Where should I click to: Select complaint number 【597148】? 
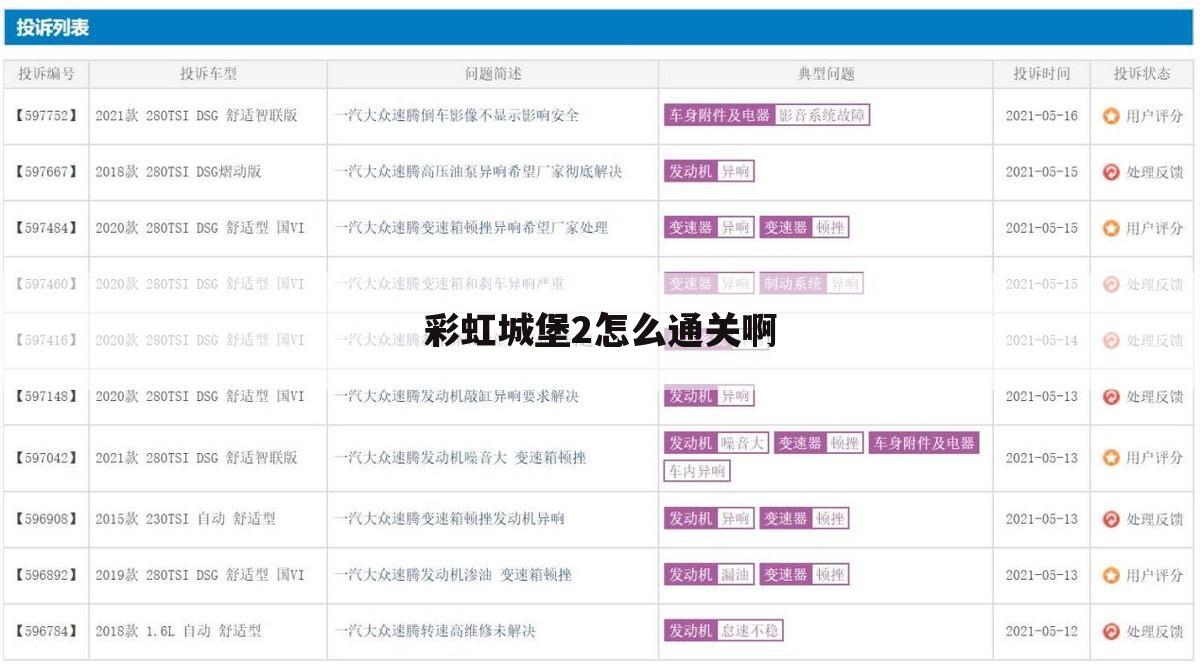tap(46, 396)
